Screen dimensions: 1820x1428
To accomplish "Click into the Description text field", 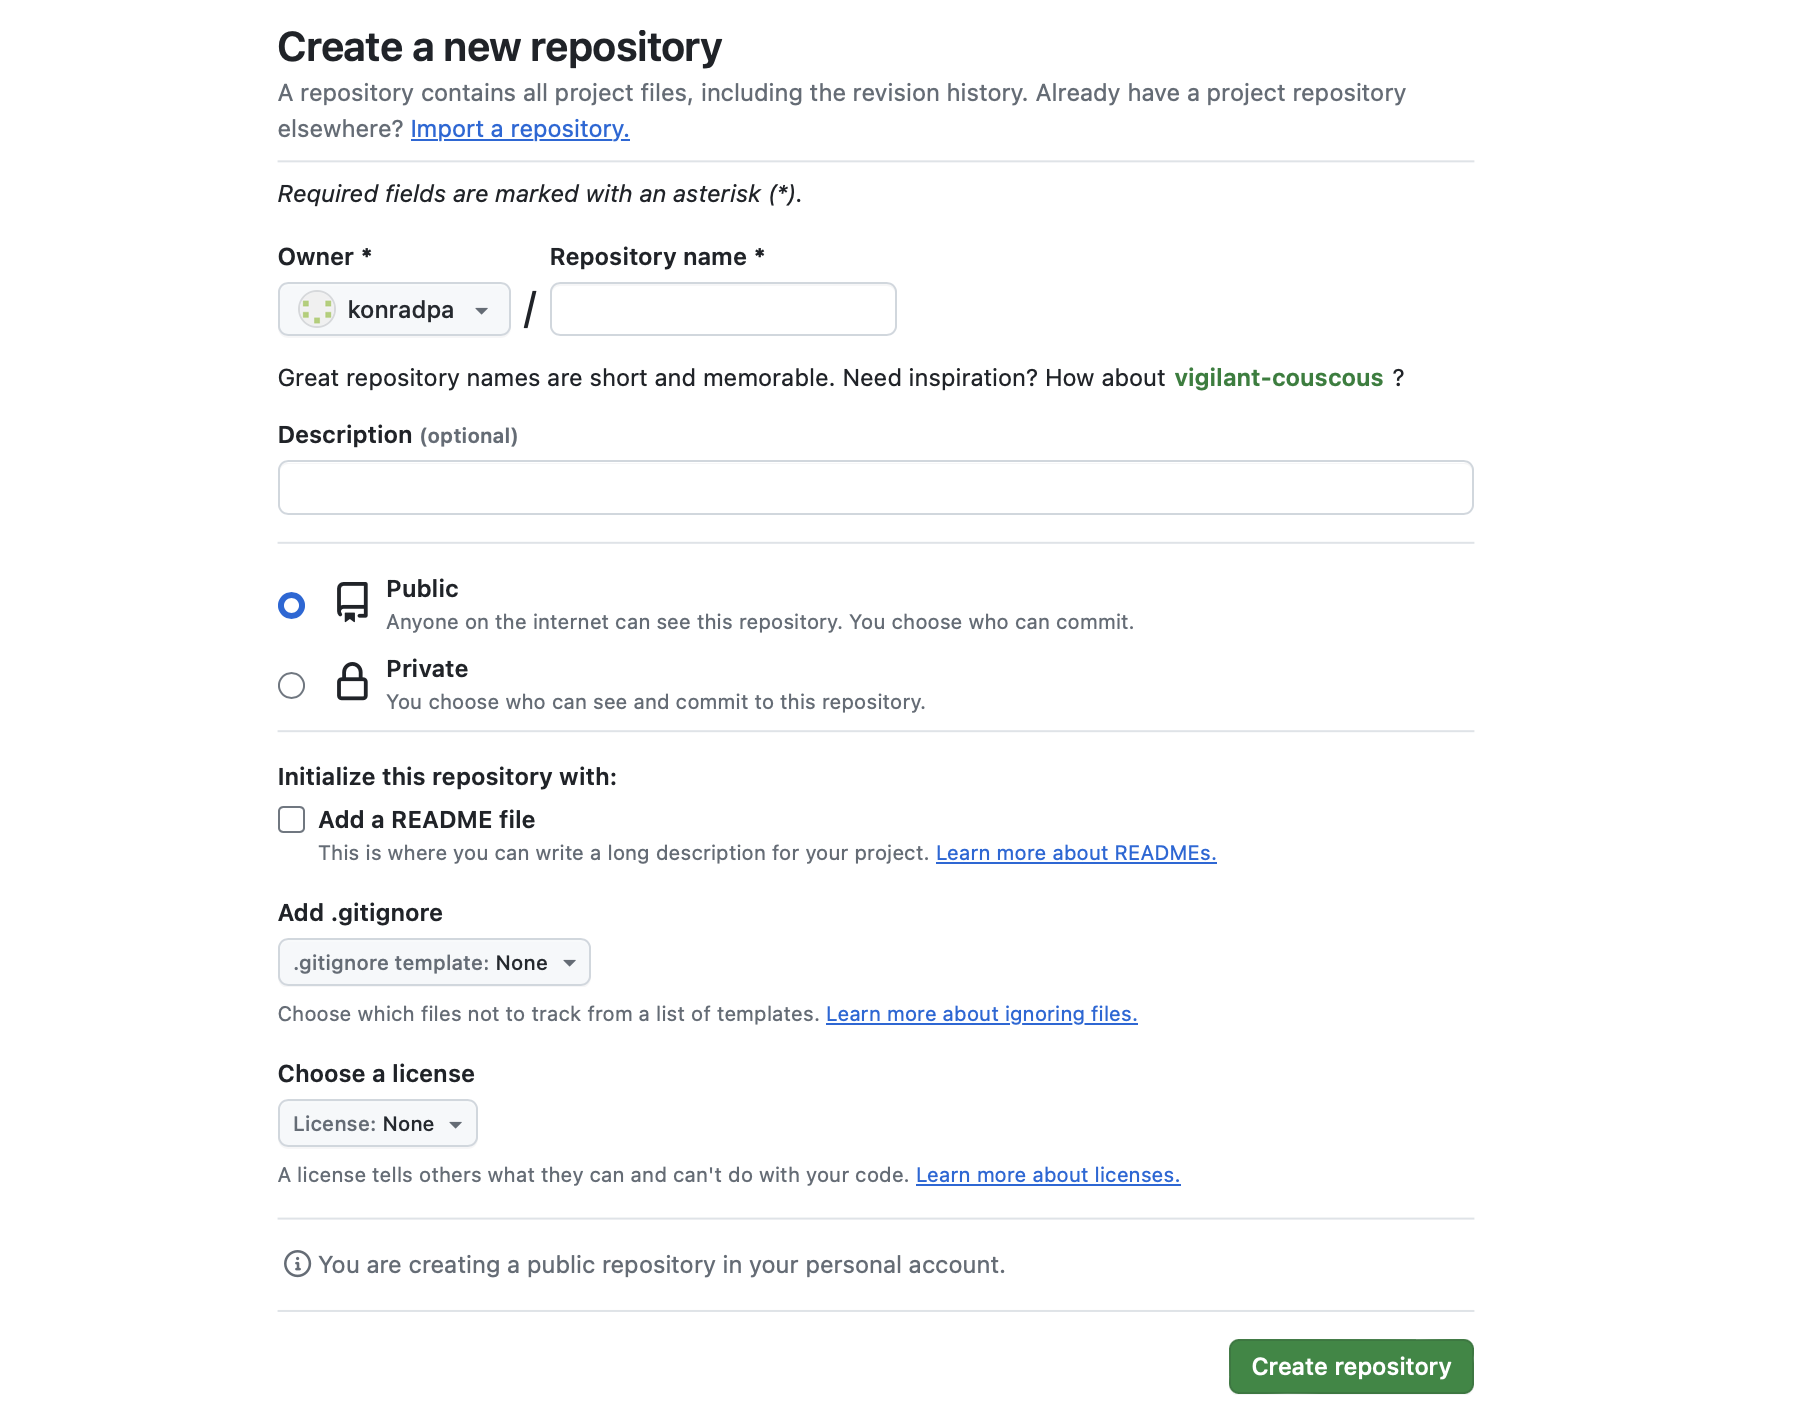I will (x=875, y=488).
